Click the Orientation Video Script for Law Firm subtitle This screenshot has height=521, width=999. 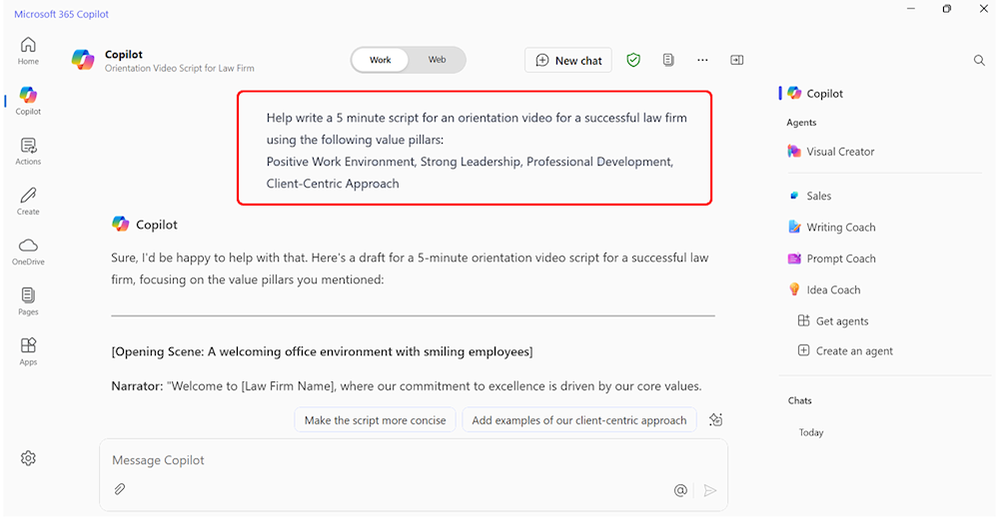[180, 68]
